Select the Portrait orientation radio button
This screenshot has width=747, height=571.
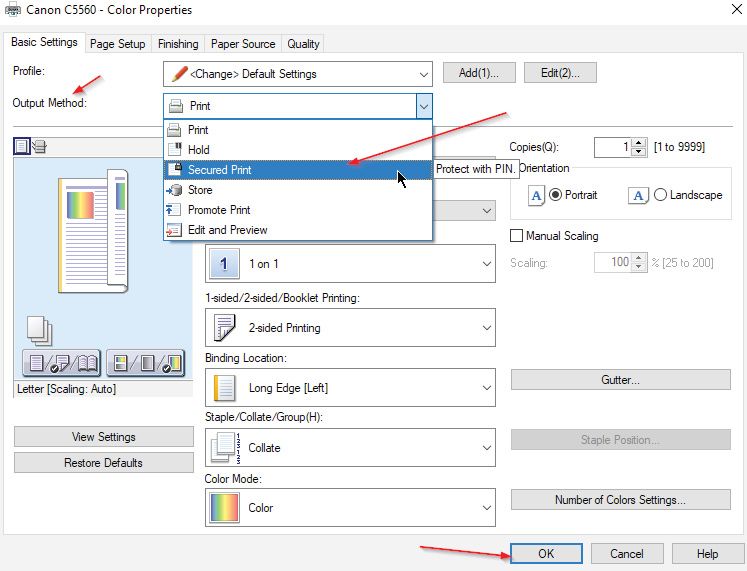point(555,195)
